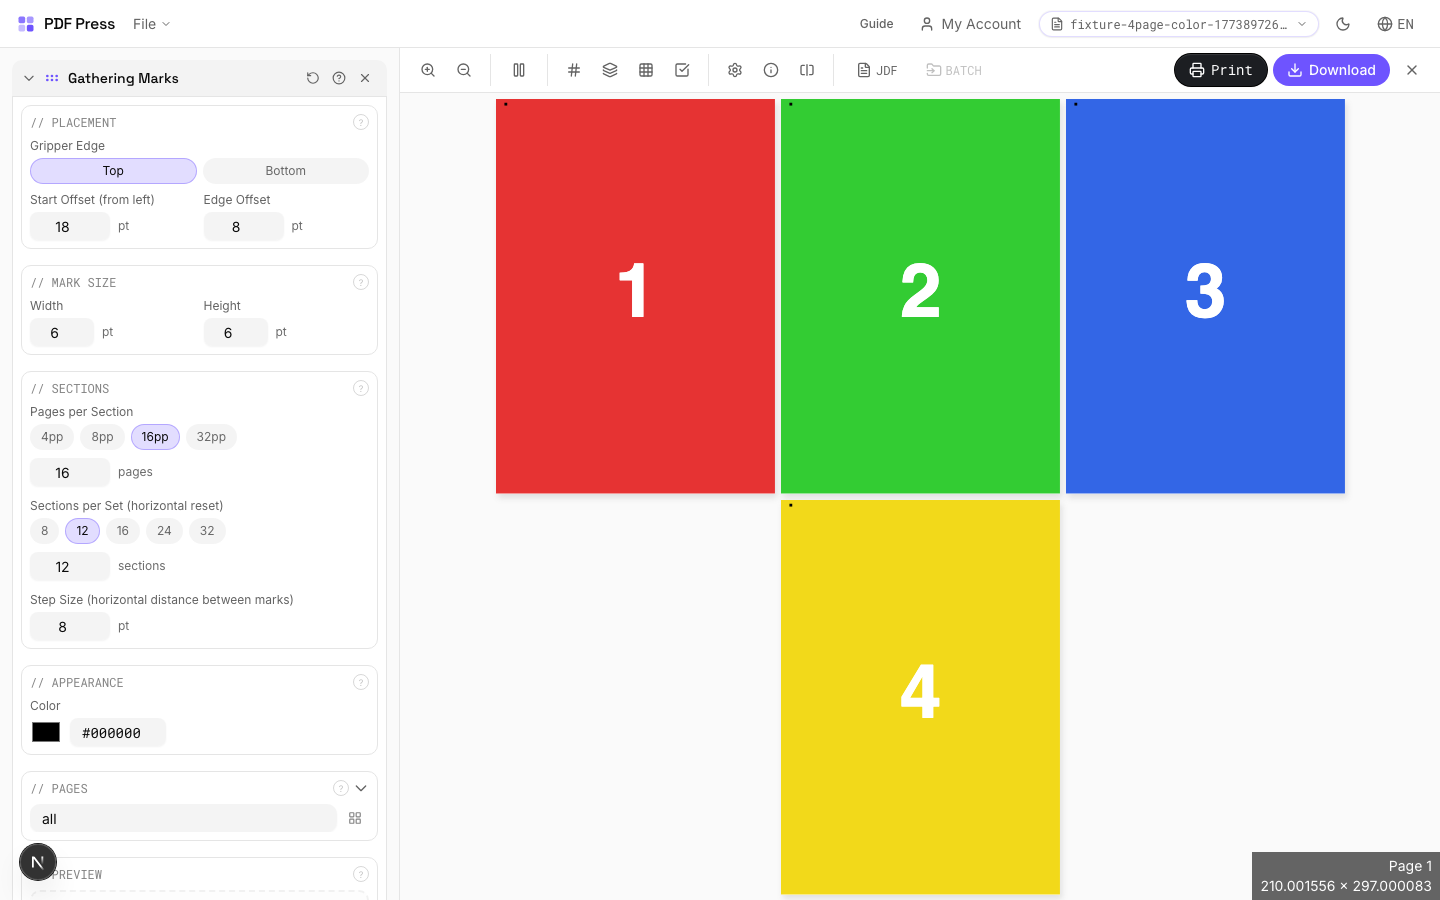Viewport: 1440px width, 900px height.
Task: Select the zoom in magnifier tool
Action: click(428, 70)
